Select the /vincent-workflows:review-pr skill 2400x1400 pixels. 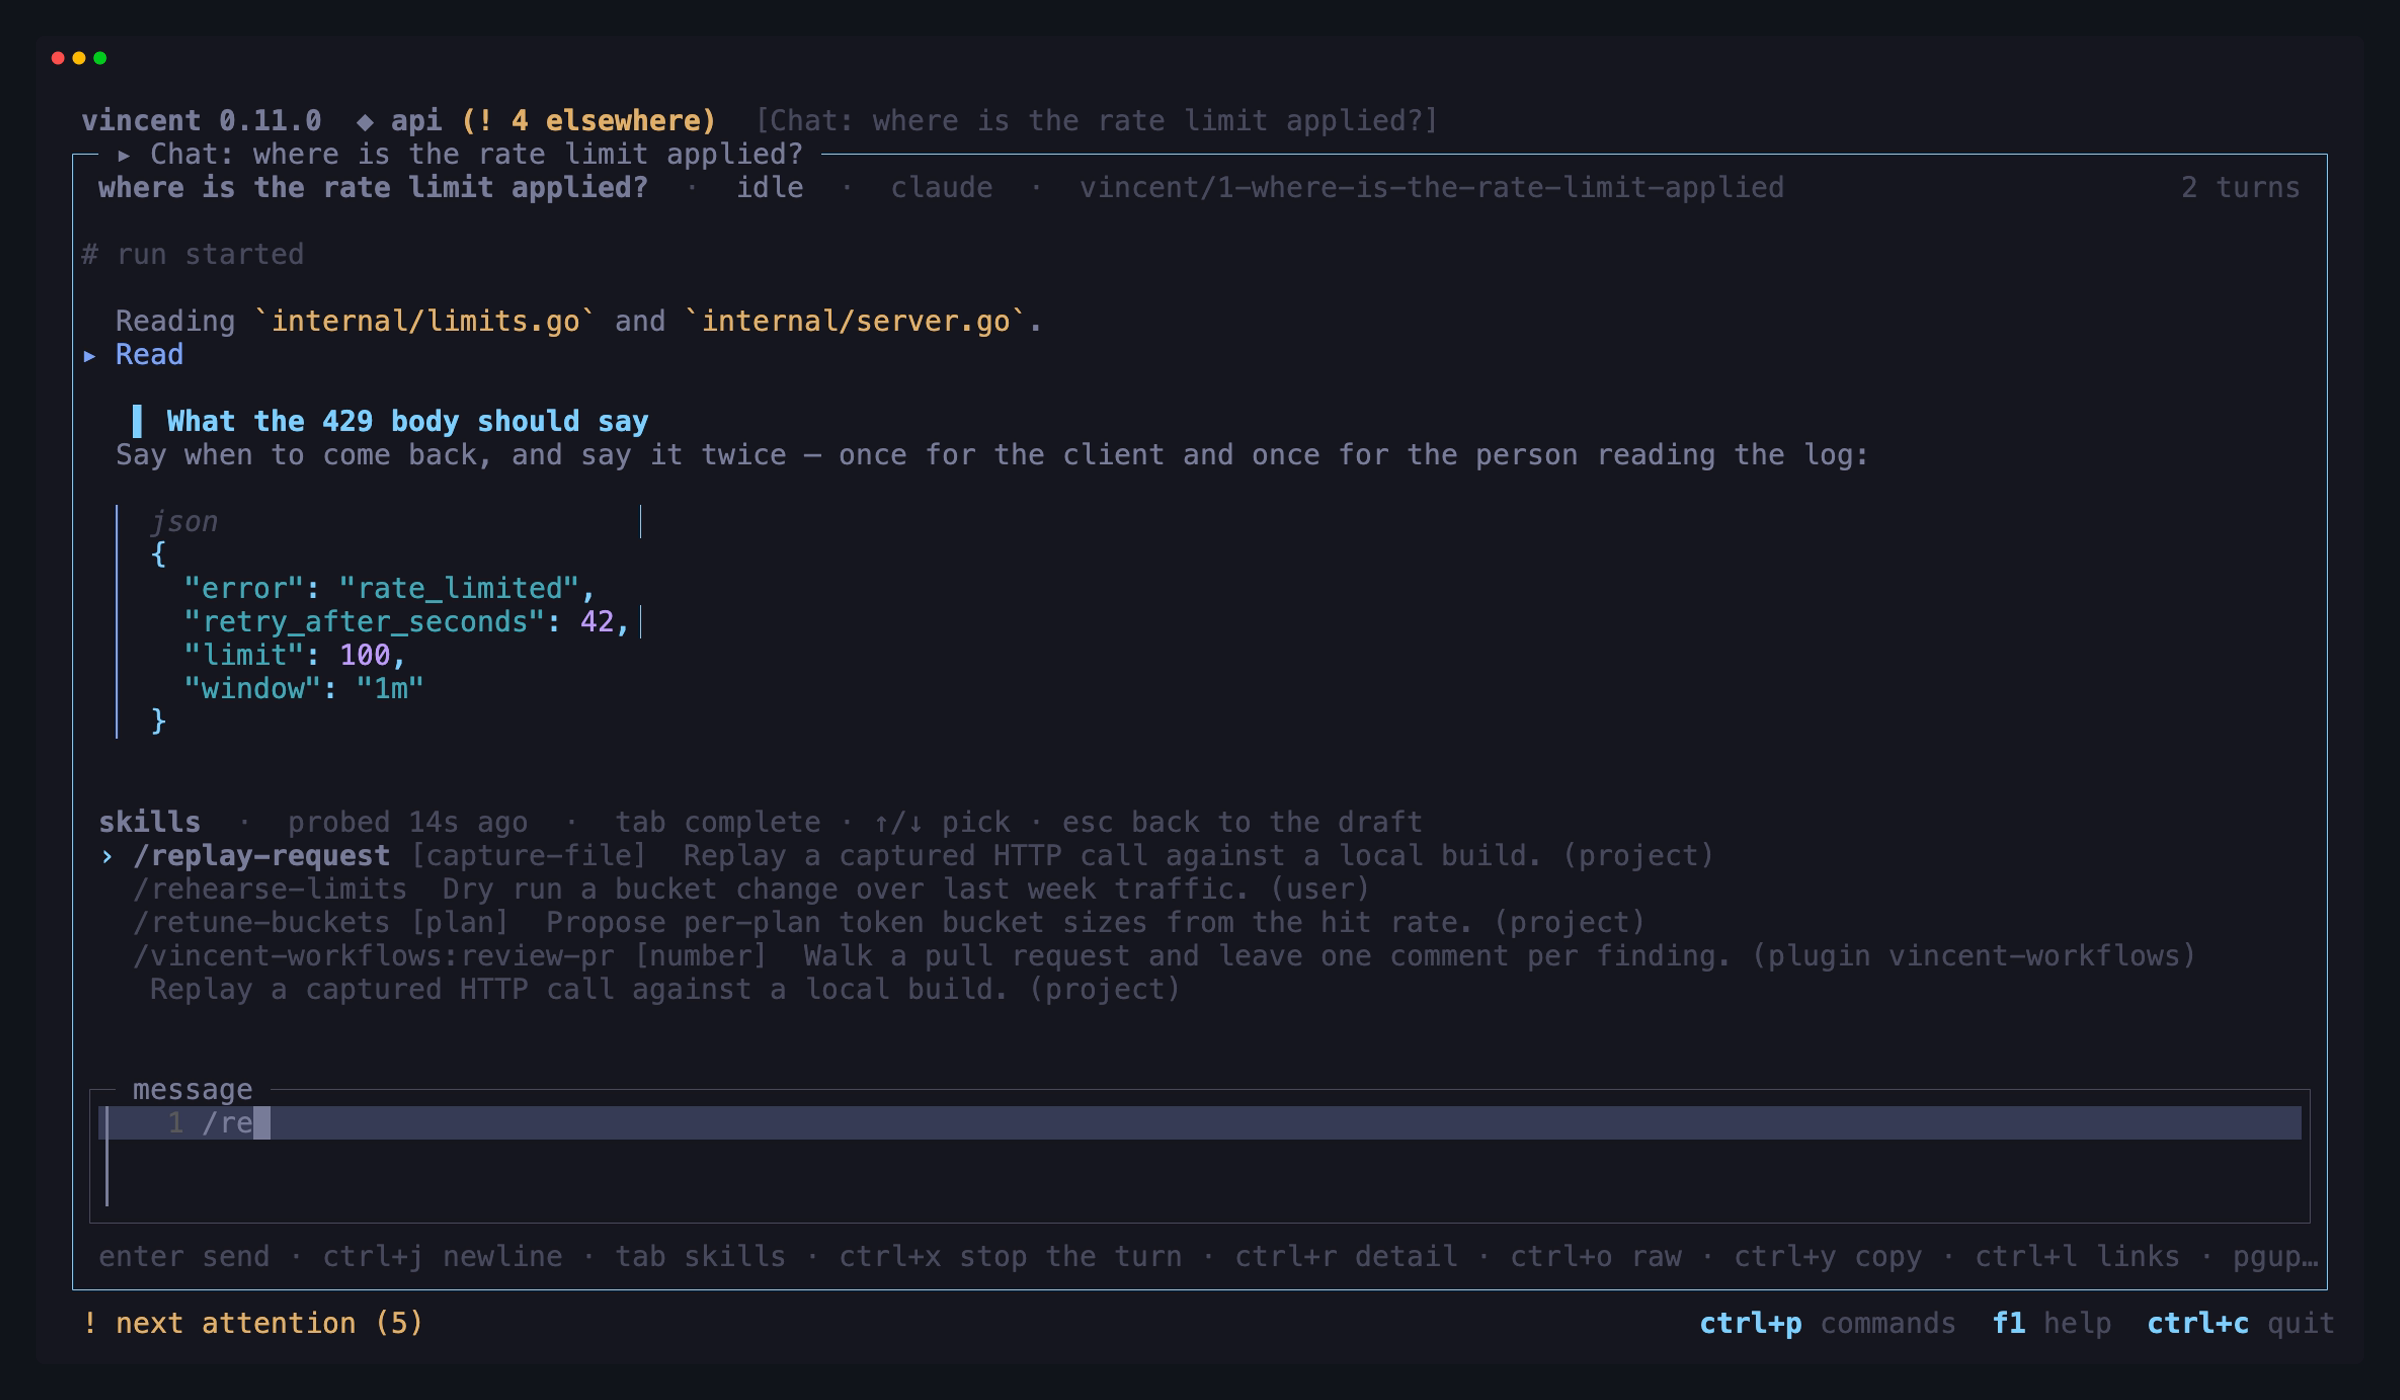pos(1164,956)
